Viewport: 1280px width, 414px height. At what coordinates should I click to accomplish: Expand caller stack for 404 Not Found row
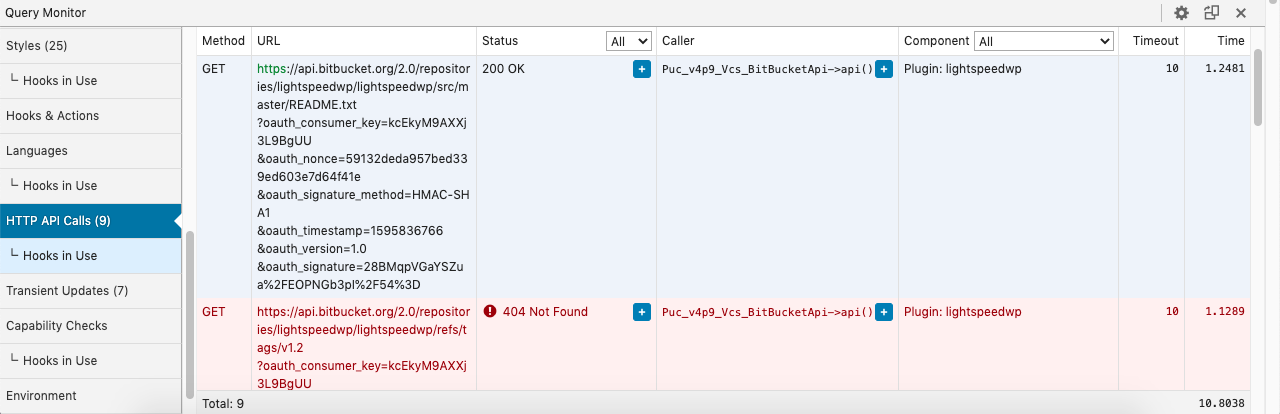coord(884,312)
